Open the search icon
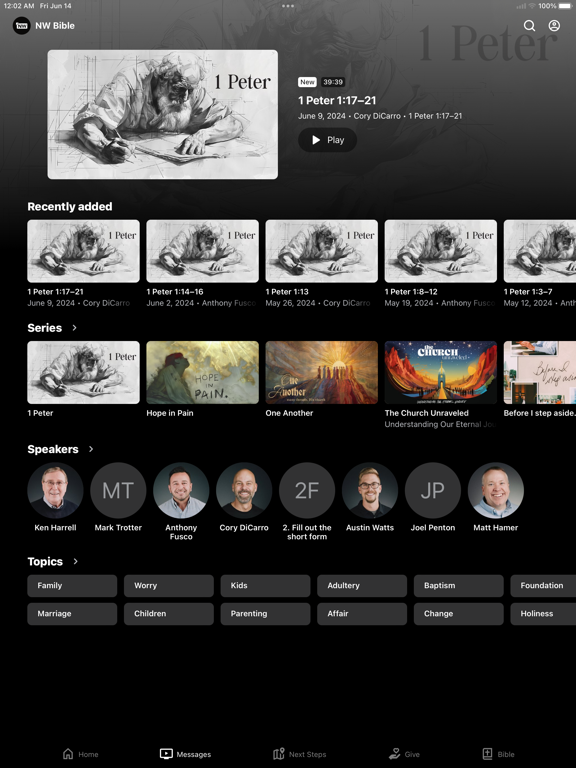 (x=529, y=25)
